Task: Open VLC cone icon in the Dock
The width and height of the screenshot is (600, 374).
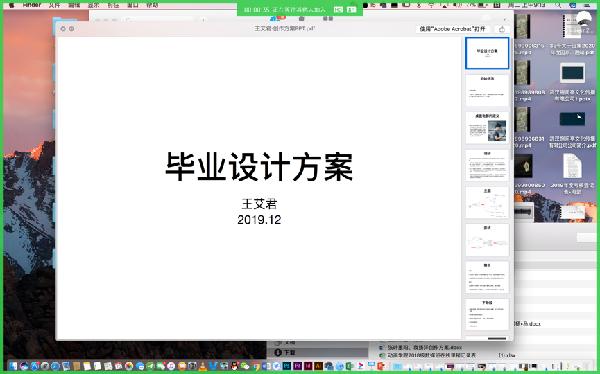Action: click(203, 366)
